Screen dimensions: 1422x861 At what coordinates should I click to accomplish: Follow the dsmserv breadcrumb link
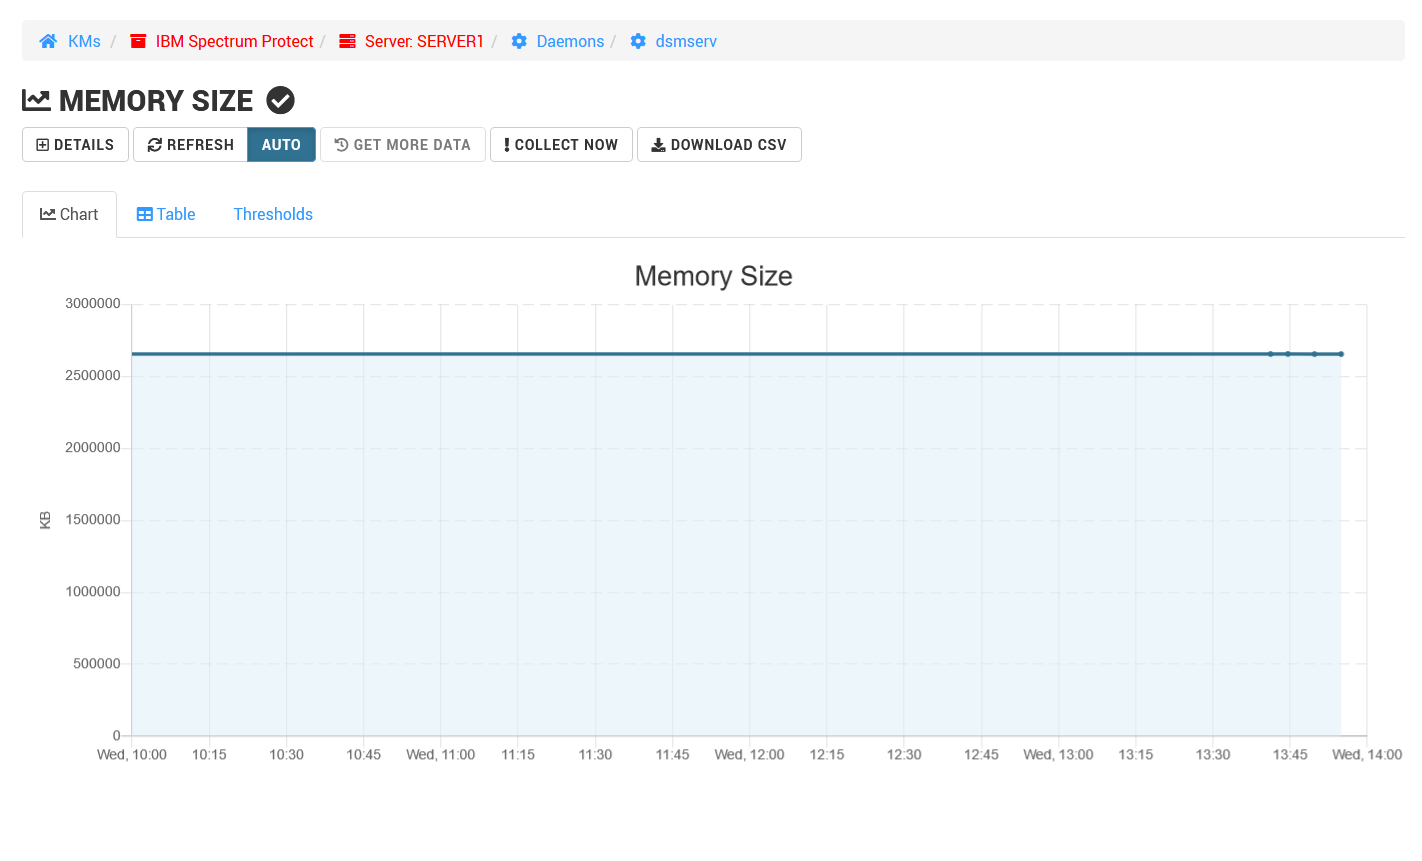point(687,41)
